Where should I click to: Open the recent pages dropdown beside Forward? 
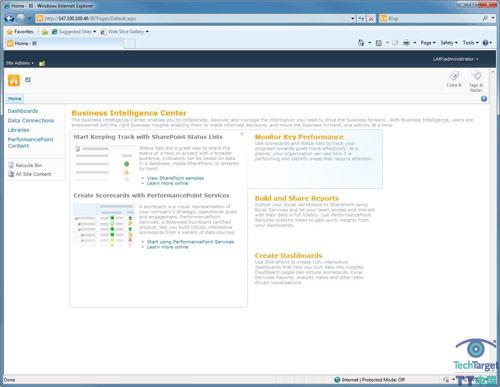[30, 19]
